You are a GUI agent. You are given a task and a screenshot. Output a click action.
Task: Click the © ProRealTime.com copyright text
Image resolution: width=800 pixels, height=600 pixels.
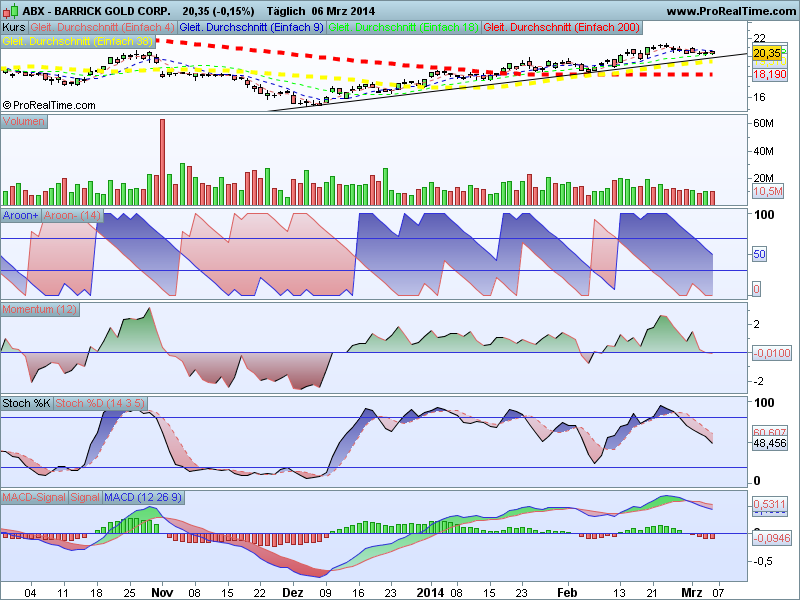(49, 106)
